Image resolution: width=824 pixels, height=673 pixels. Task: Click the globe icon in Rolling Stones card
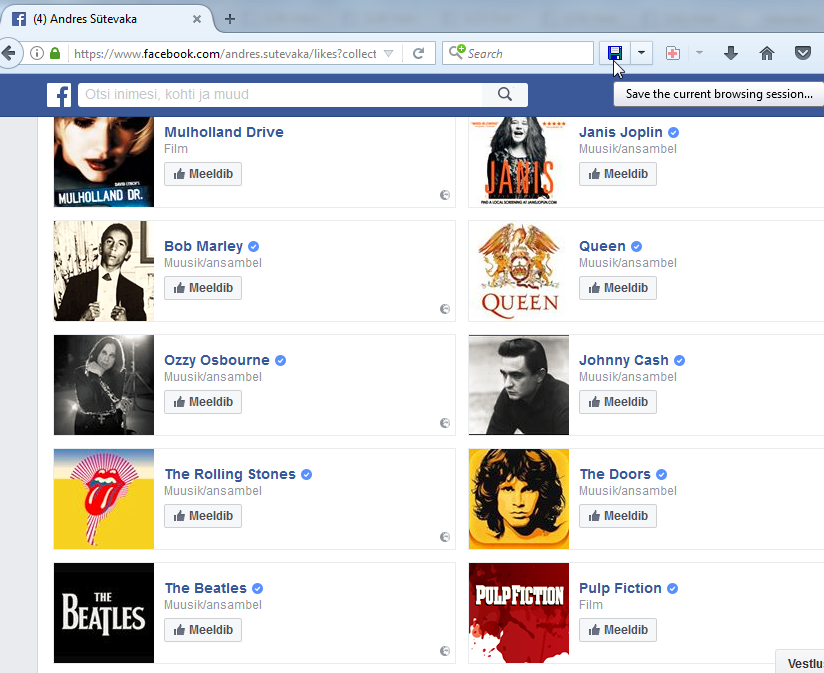click(x=445, y=537)
